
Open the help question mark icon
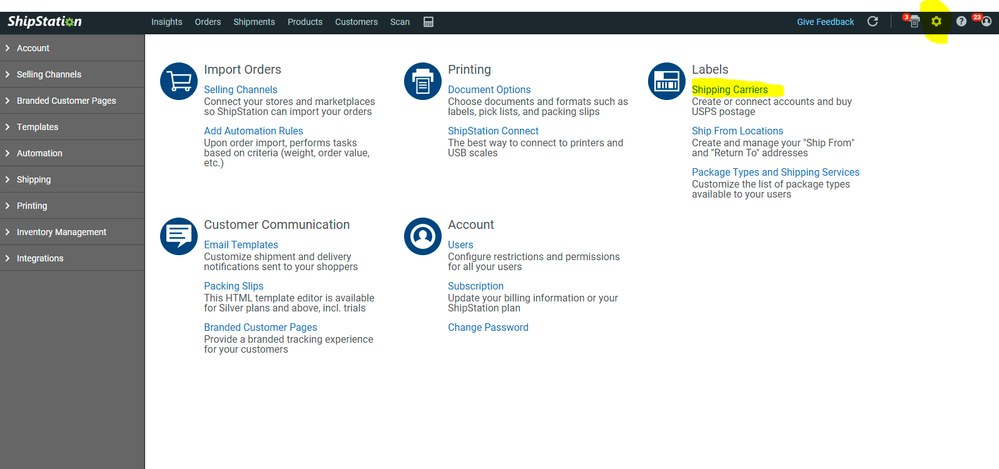pos(961,22)
